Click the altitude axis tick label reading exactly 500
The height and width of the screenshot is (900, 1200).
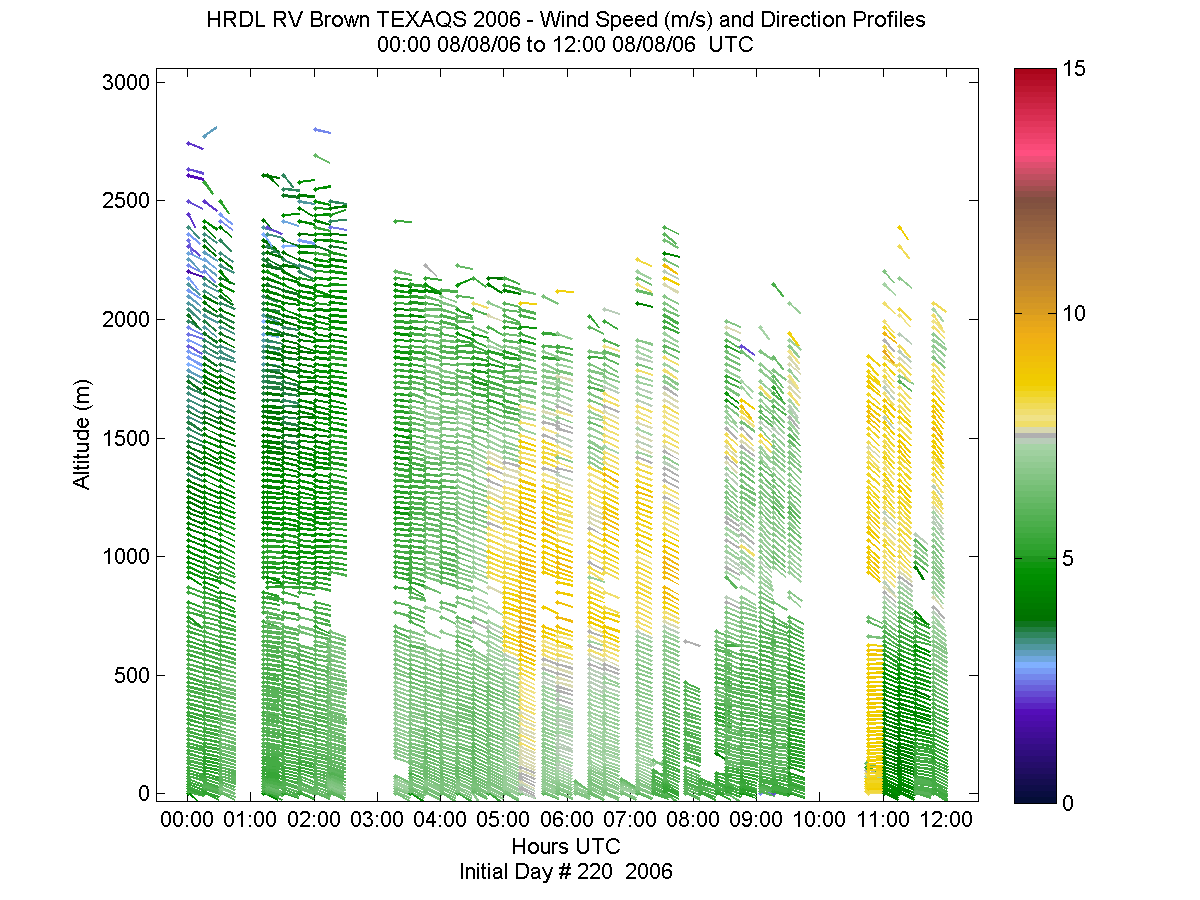click(x=133, y=675)
